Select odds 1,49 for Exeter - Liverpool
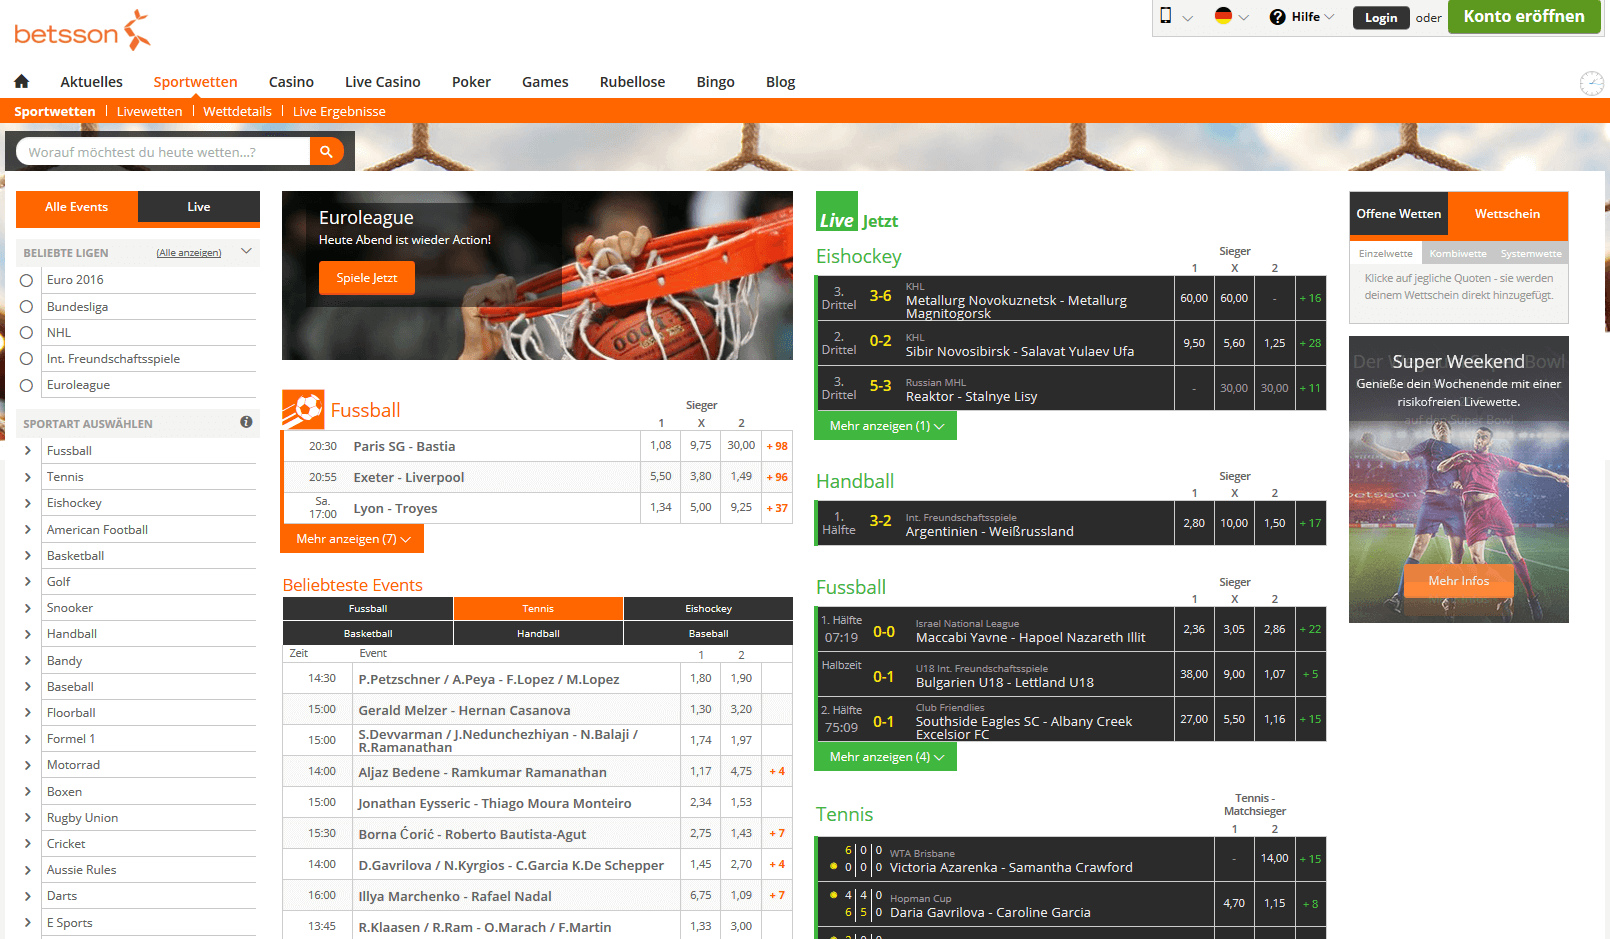1610x939 pixels. pos(741,477)
